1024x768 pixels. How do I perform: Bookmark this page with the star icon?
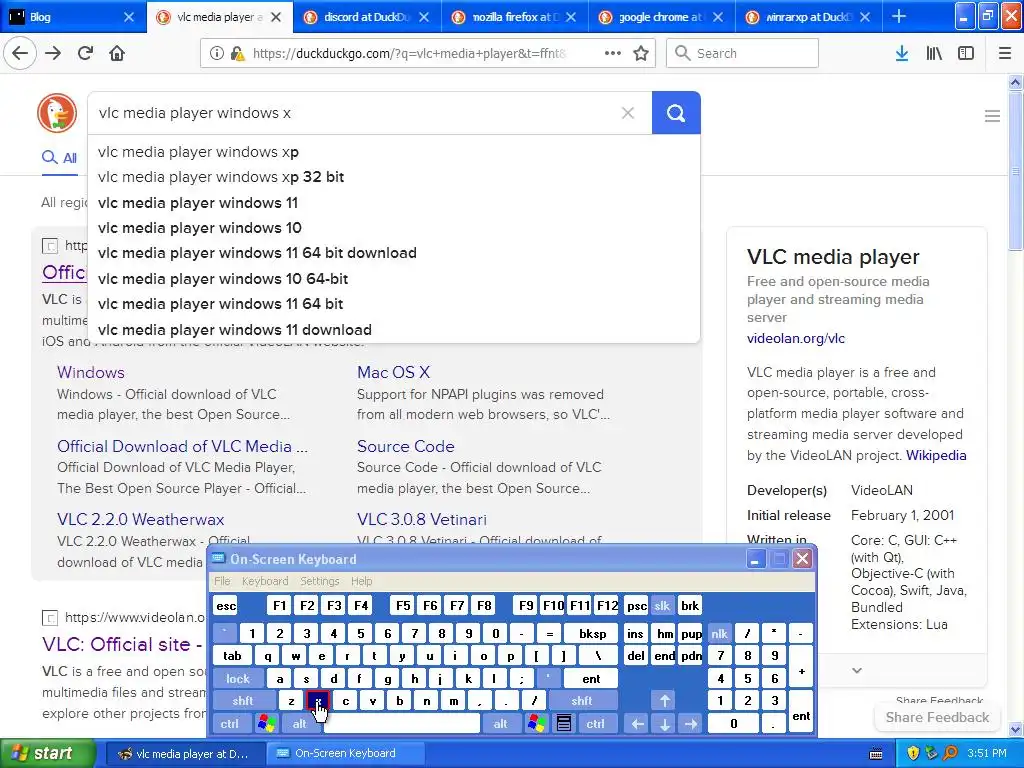pos(641,53)
